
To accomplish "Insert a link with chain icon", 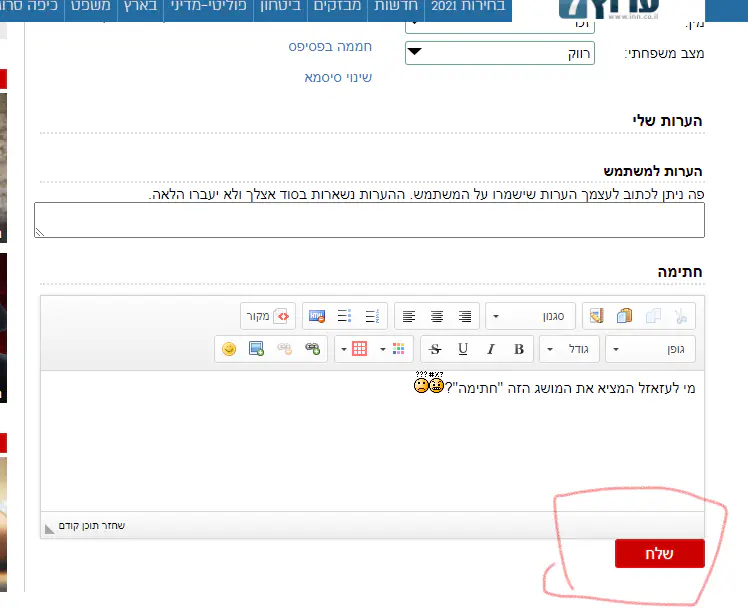I will [x=313, y=349].
